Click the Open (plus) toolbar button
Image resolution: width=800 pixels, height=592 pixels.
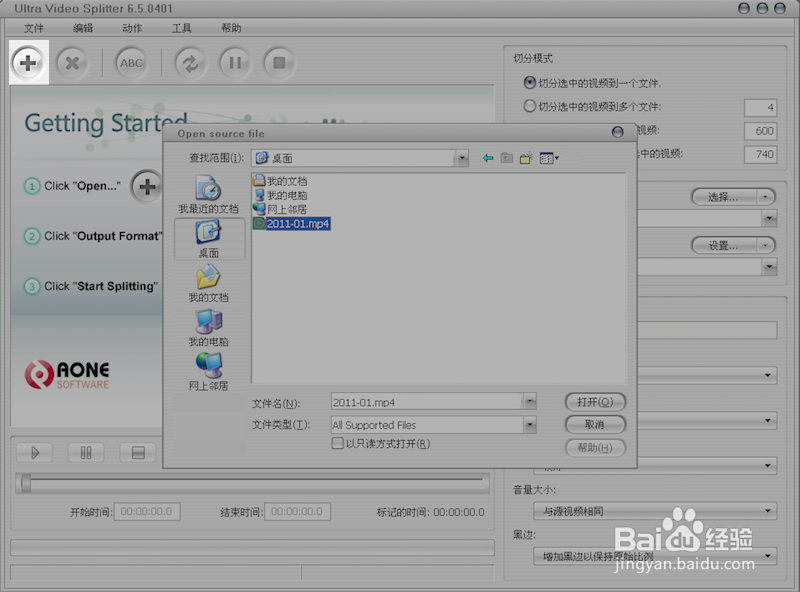28,63
